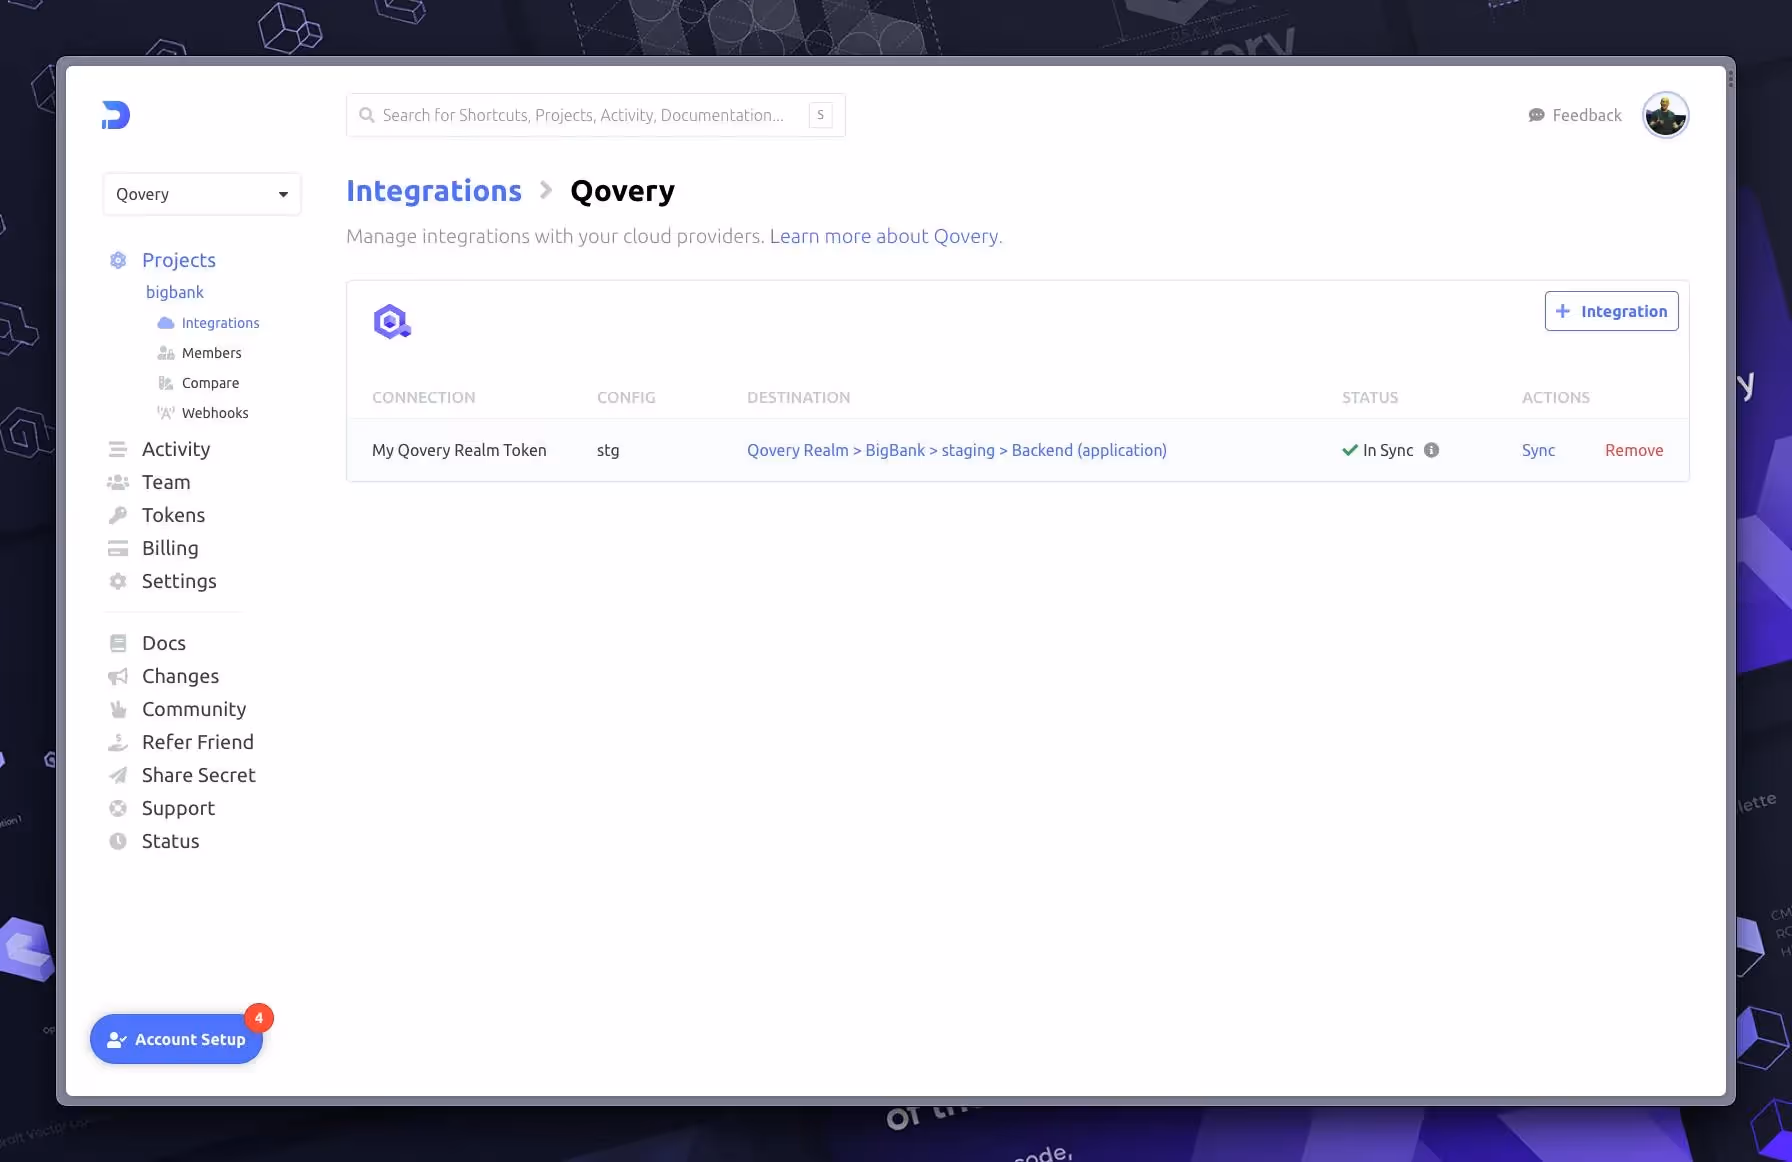This screenshot has height=1162, width=1792.
Task: Click the Status clock icon
Action: [x=118, y=841]
